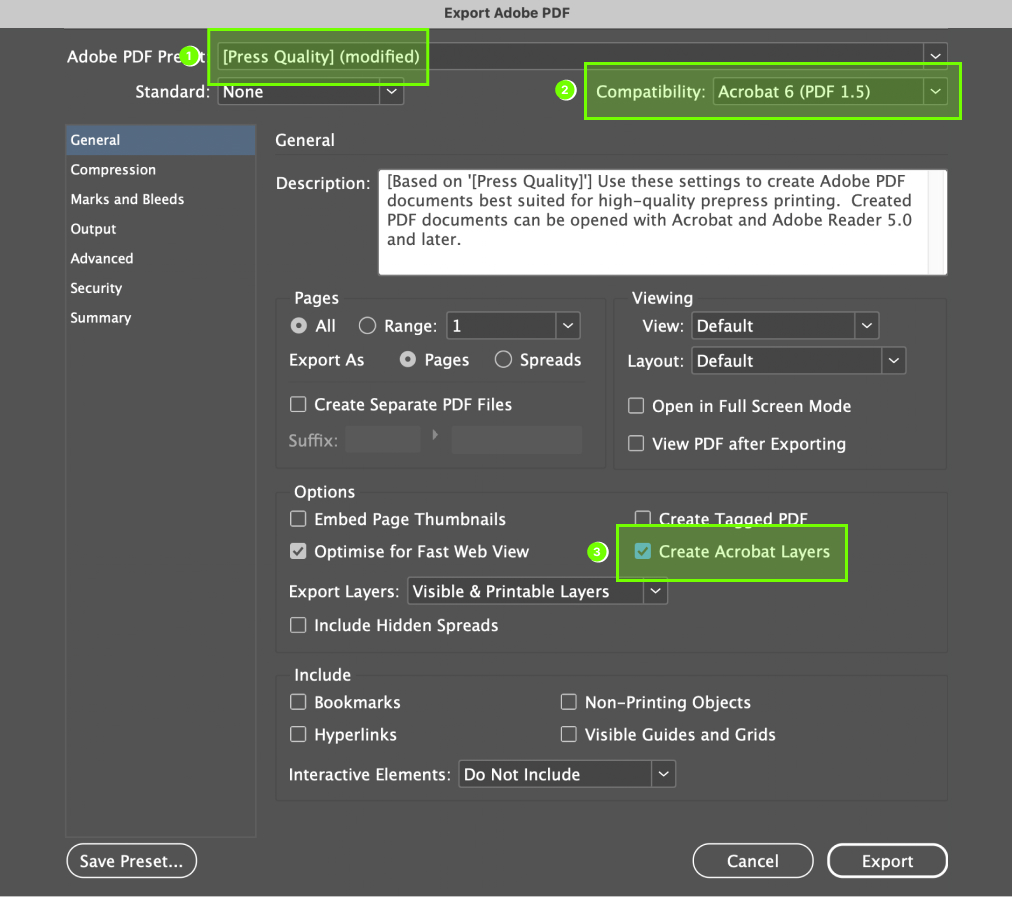1012x897 pixels.
Task: View the Summary section
Action: point(161,318)
